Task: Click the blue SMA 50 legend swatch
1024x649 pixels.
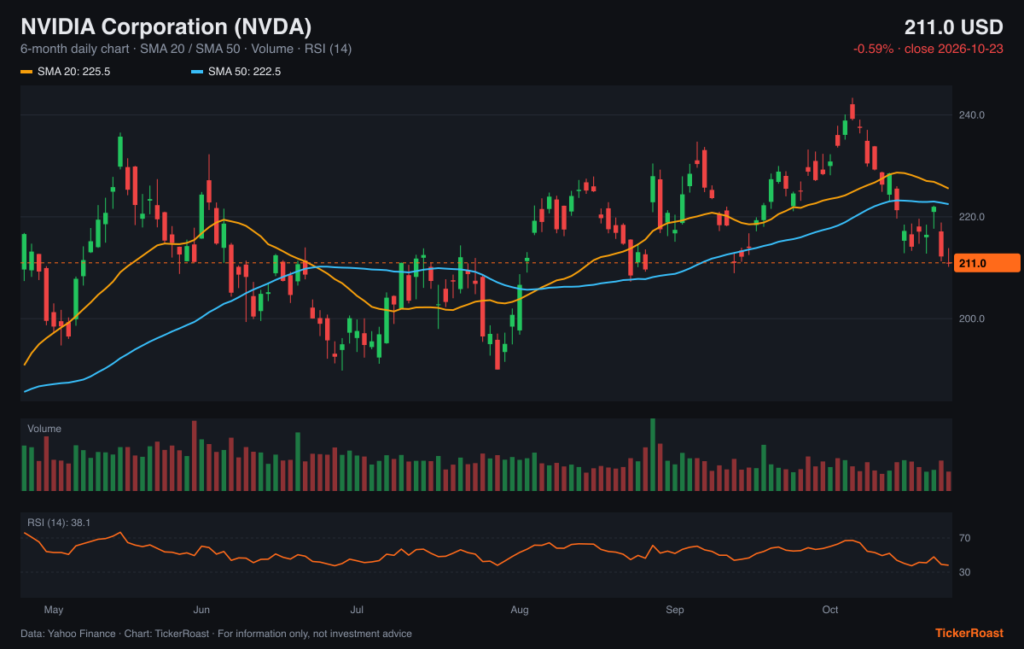Action: point(197,72)
